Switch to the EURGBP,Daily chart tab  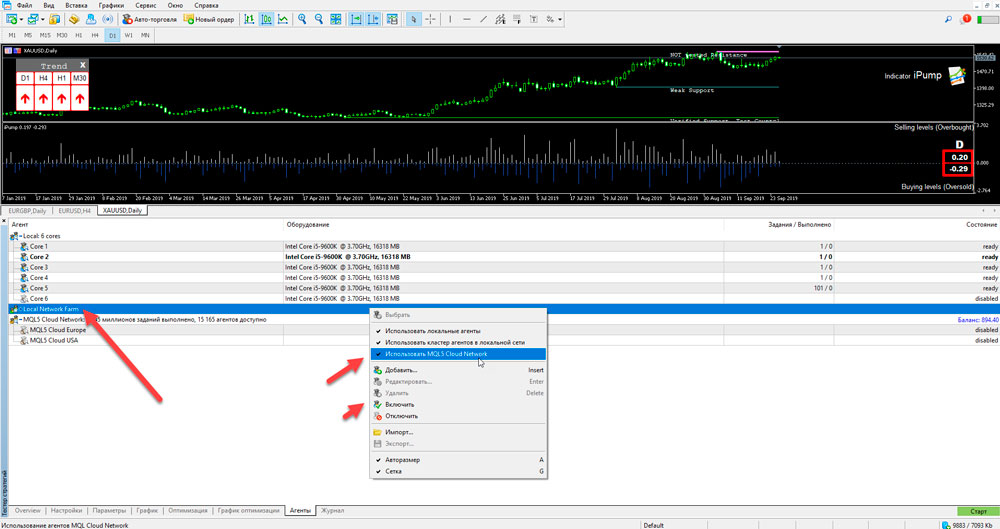(27, 211)
